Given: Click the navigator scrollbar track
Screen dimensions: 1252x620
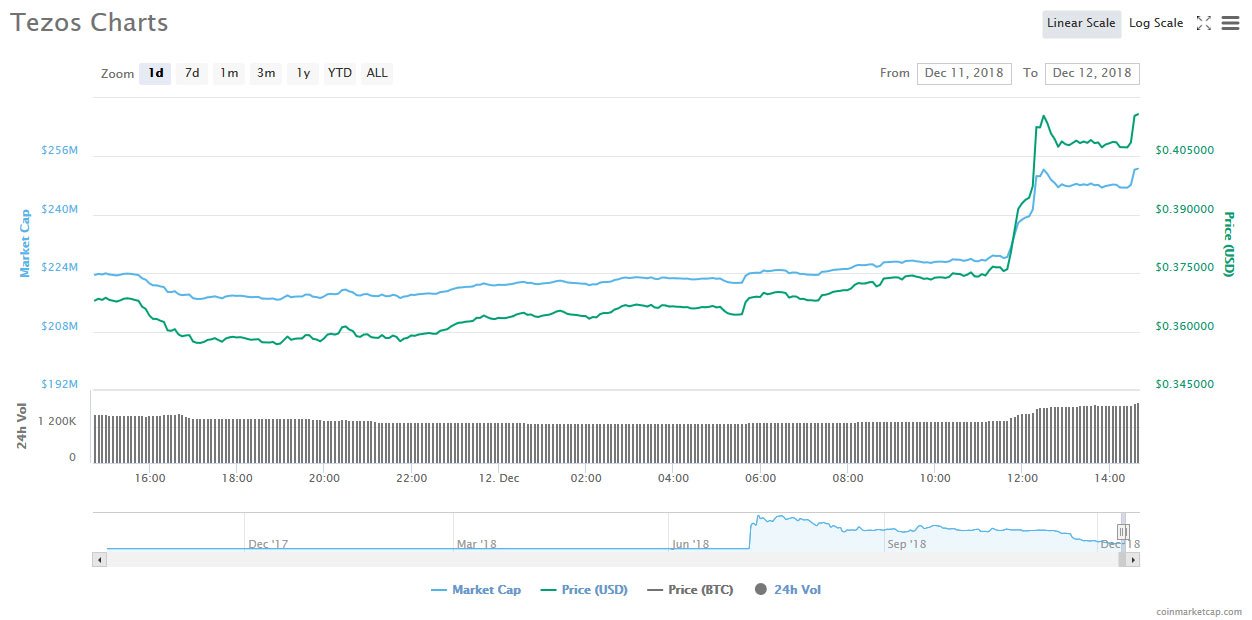Looking at the screenshot, I should [x=615, y=560].
